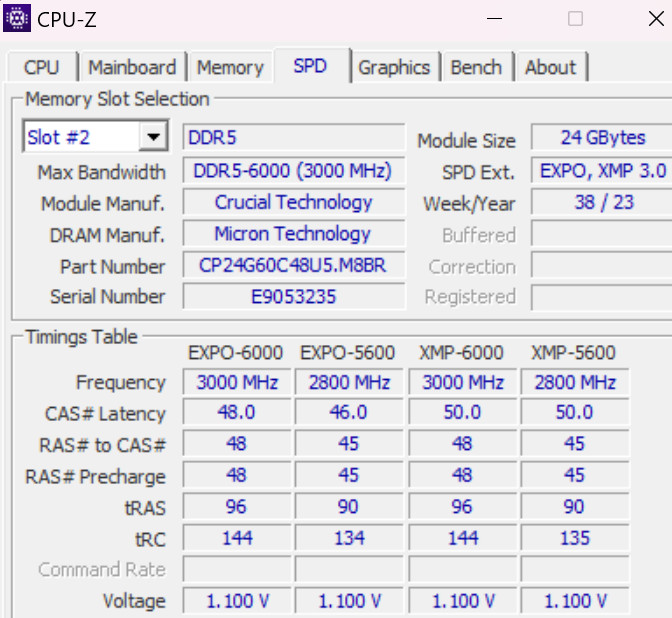Select the EXPO-6000 tRAS value 96
Viewport: 672px width, 618px height.
coord(237,506)
